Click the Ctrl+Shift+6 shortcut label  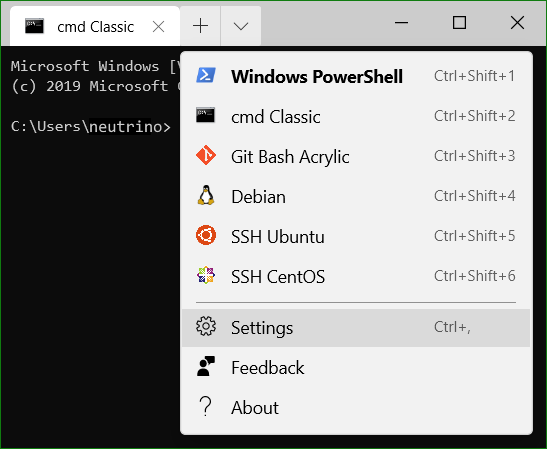pyautogui.click(x=474, y=276)
